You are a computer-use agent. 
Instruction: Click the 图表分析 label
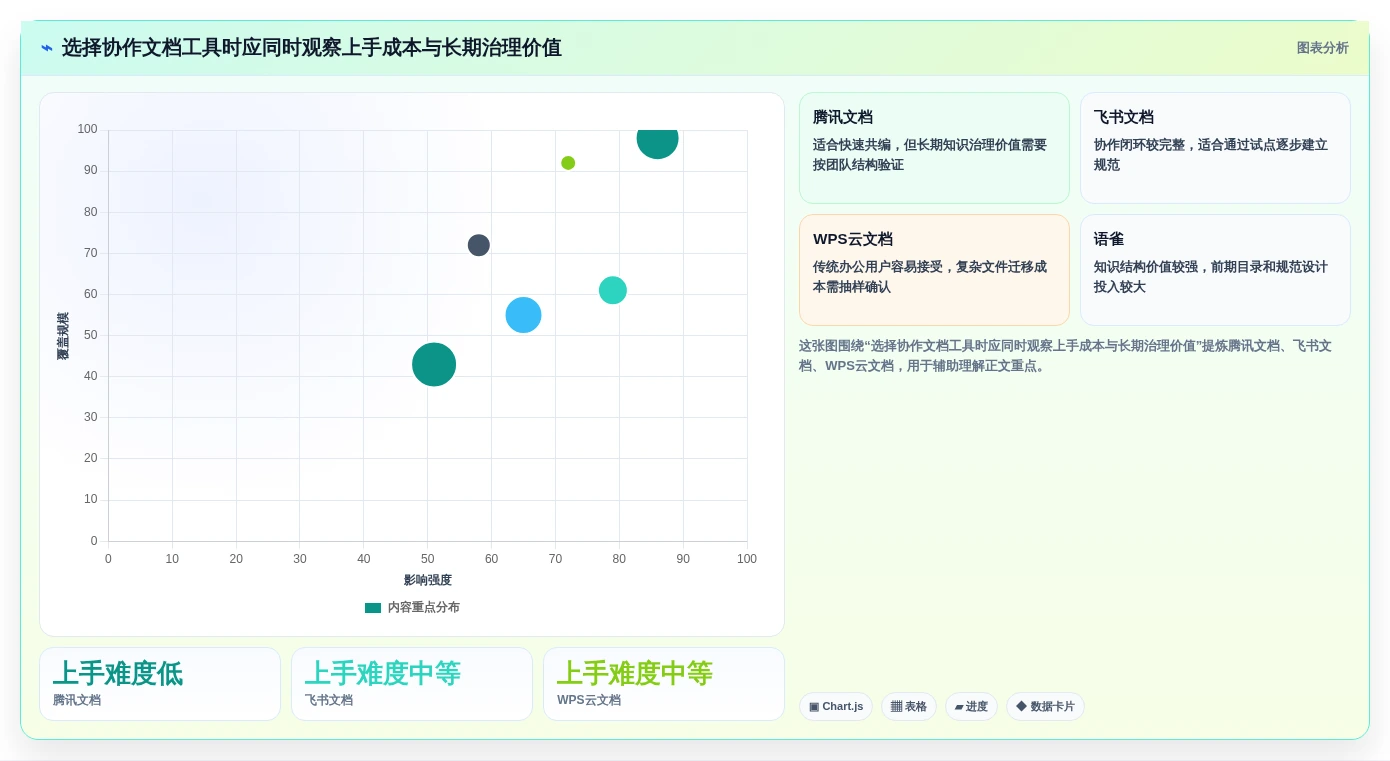click(x=1322, y=48)
